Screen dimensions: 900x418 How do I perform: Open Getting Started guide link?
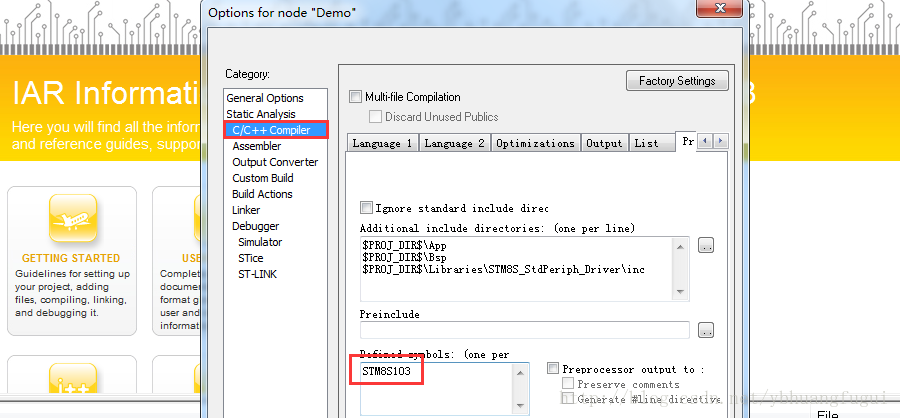click(x=71, y=258)
